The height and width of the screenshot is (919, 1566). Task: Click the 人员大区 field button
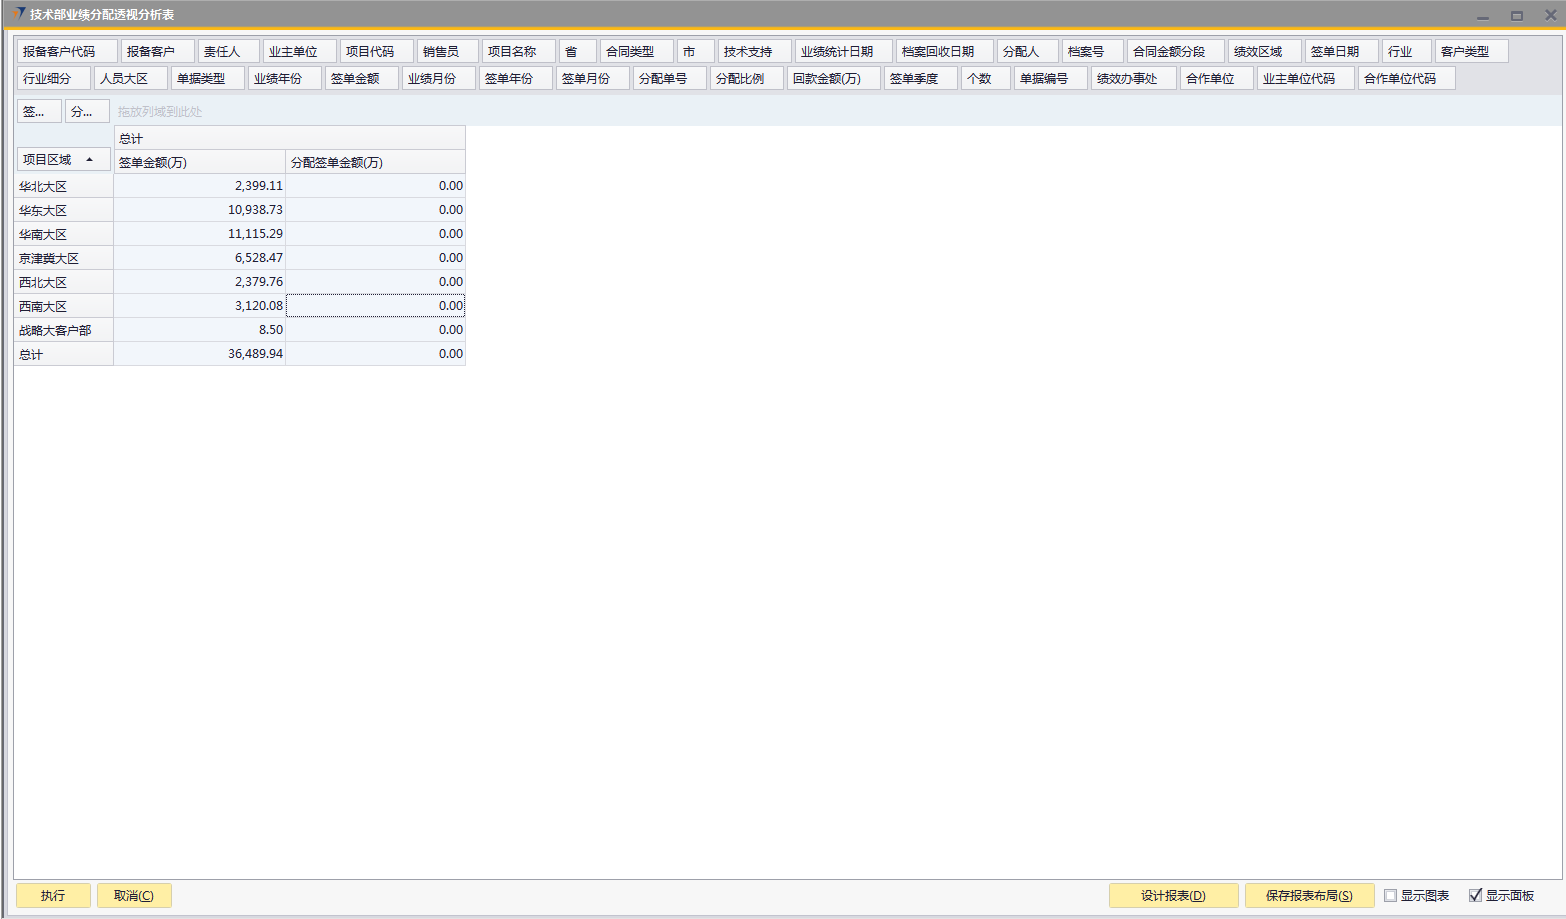[129, 78]
